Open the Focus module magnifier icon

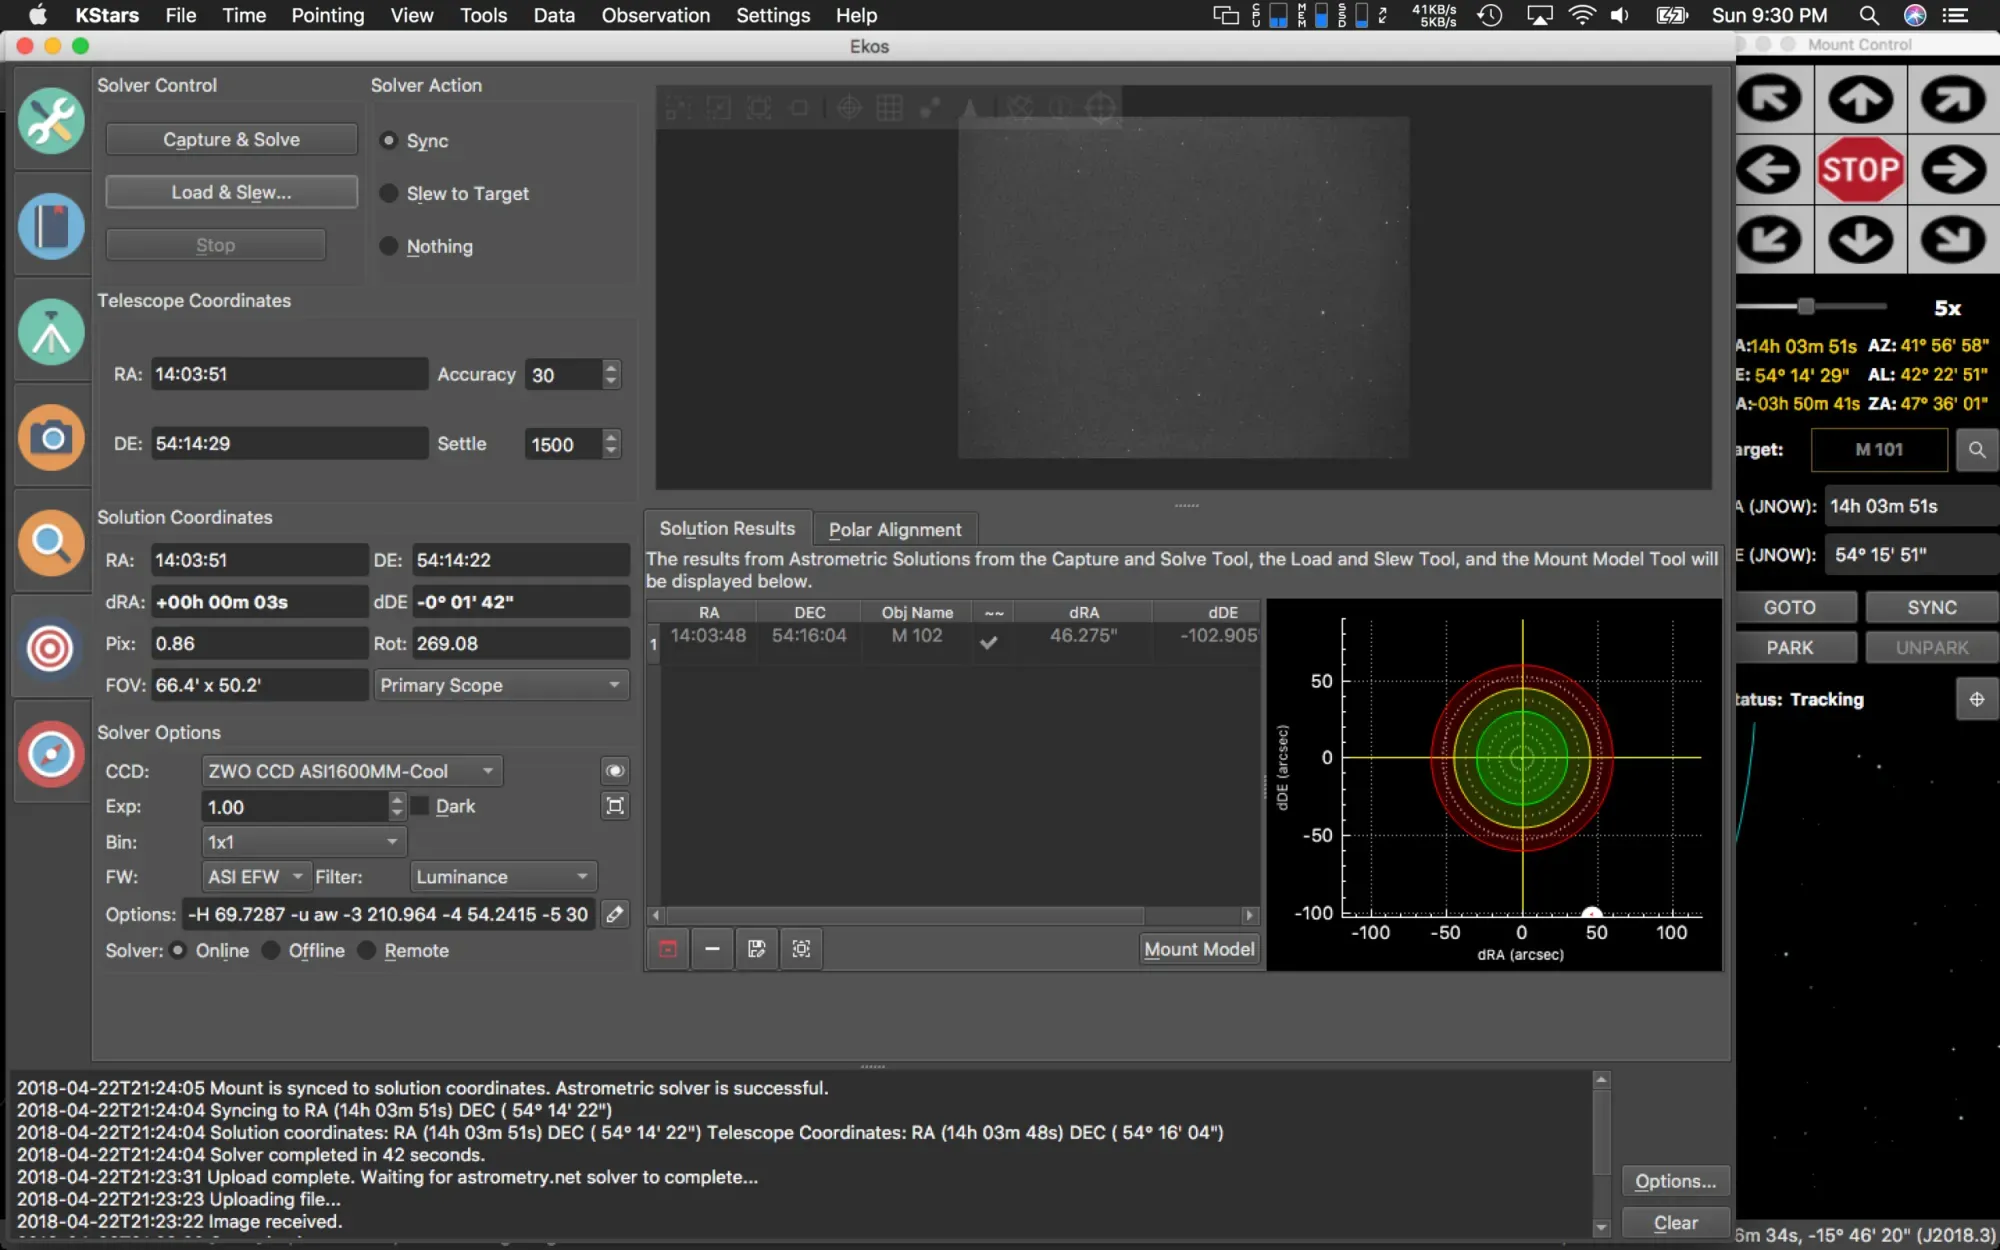tap(51, 542)
